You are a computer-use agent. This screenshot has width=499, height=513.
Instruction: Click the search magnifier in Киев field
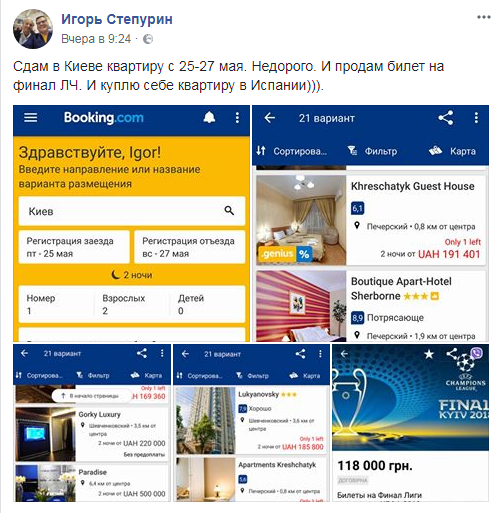229,210
